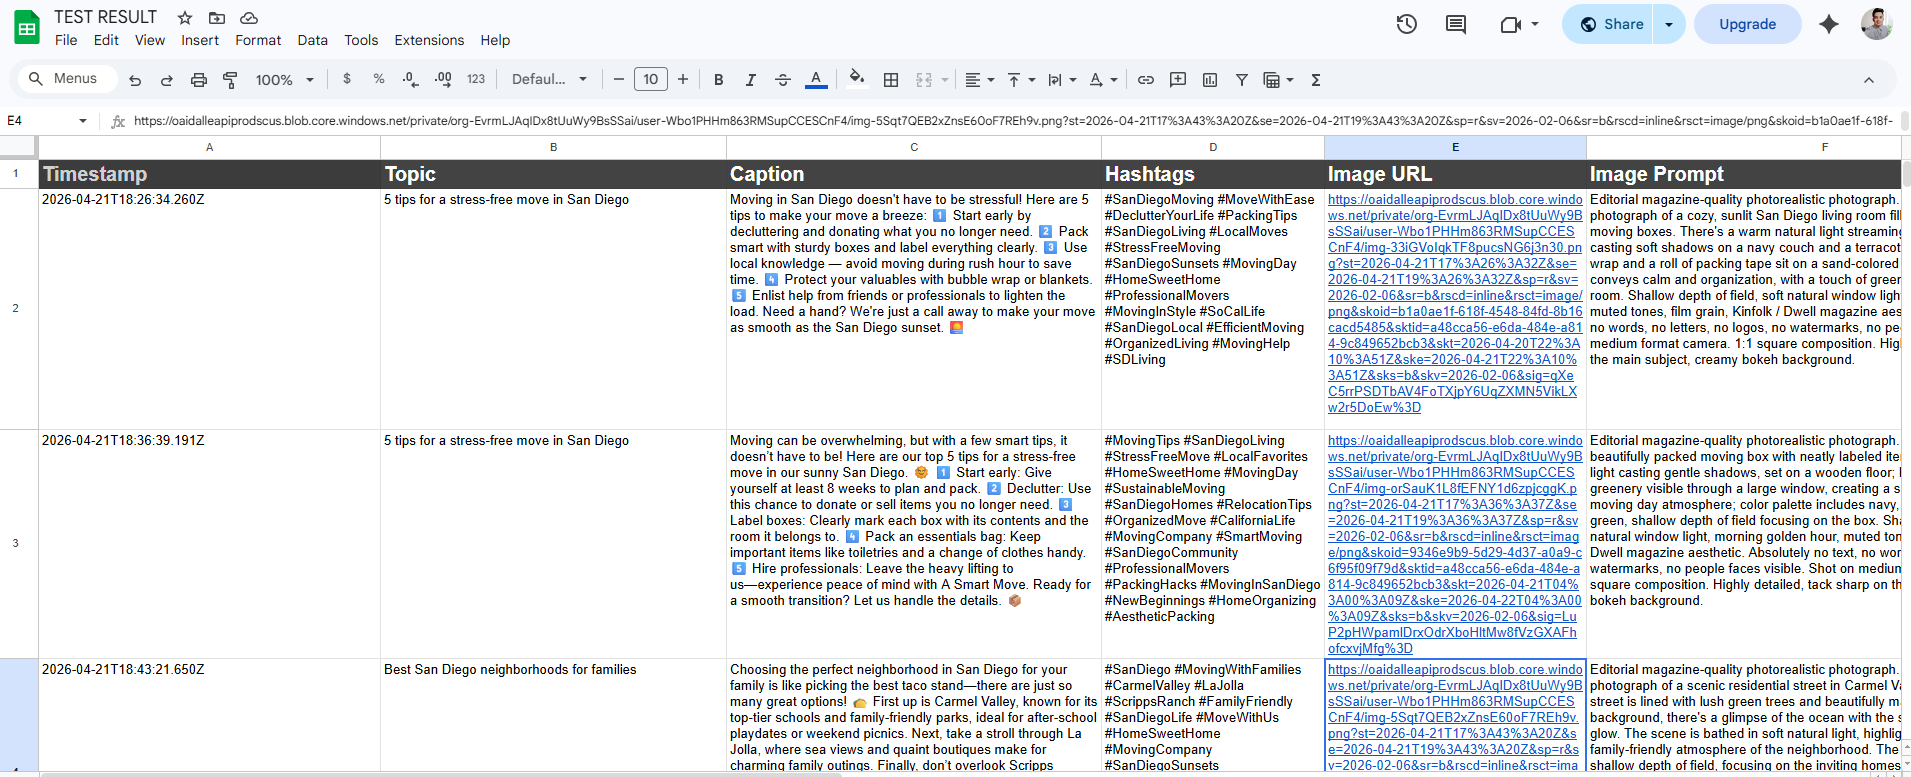Start a meeting with the camera icon

[x=1511, y=24]
